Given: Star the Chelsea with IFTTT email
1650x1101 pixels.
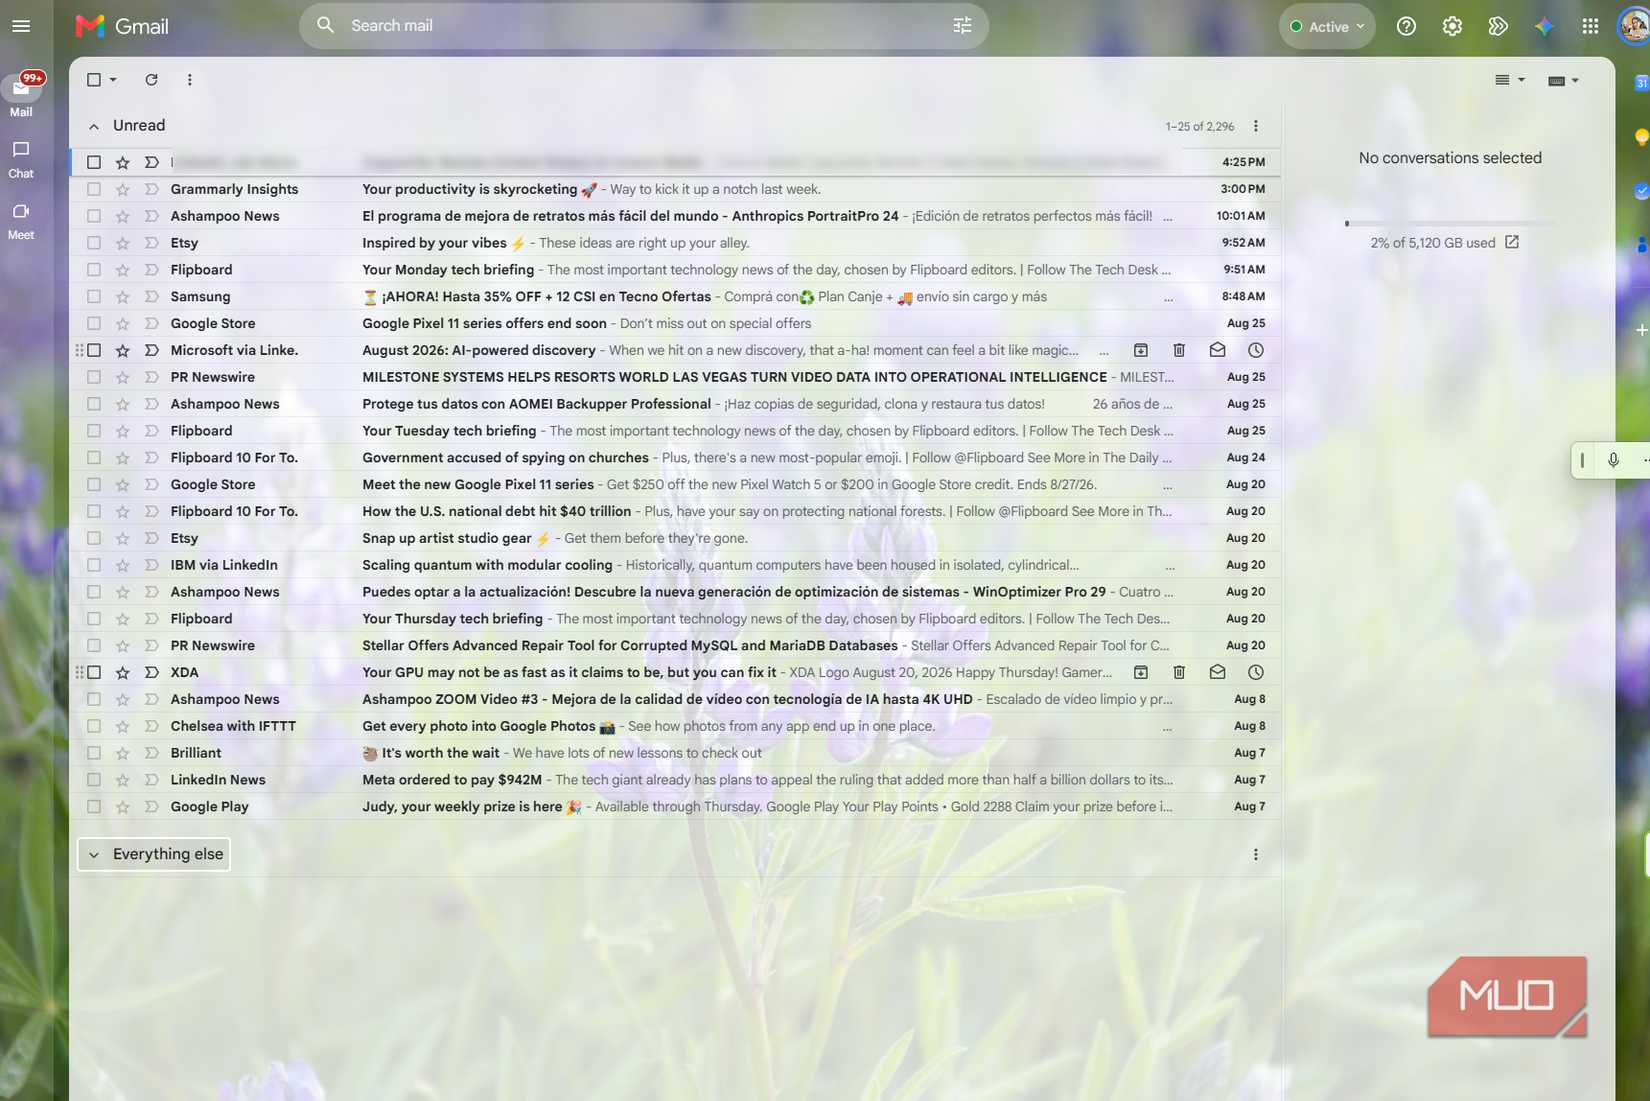Looking at the screenshot, I should point(122,726).
